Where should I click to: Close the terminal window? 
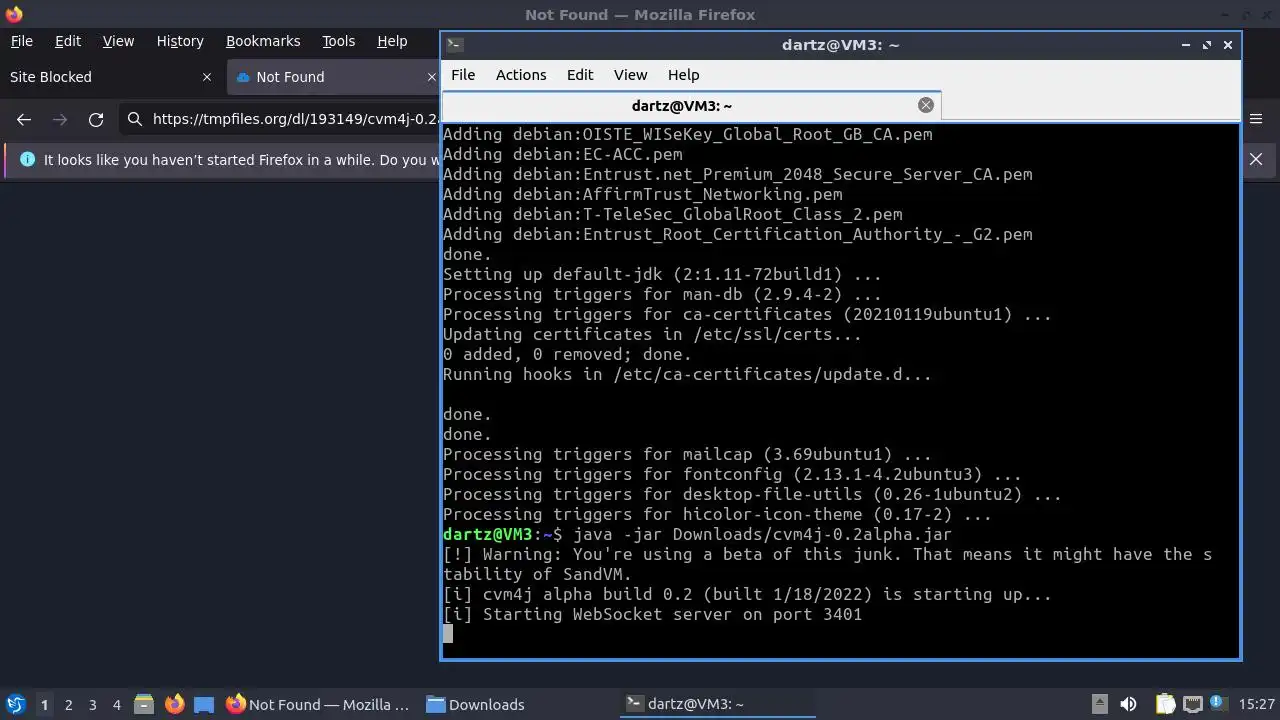pos(1228,44)
